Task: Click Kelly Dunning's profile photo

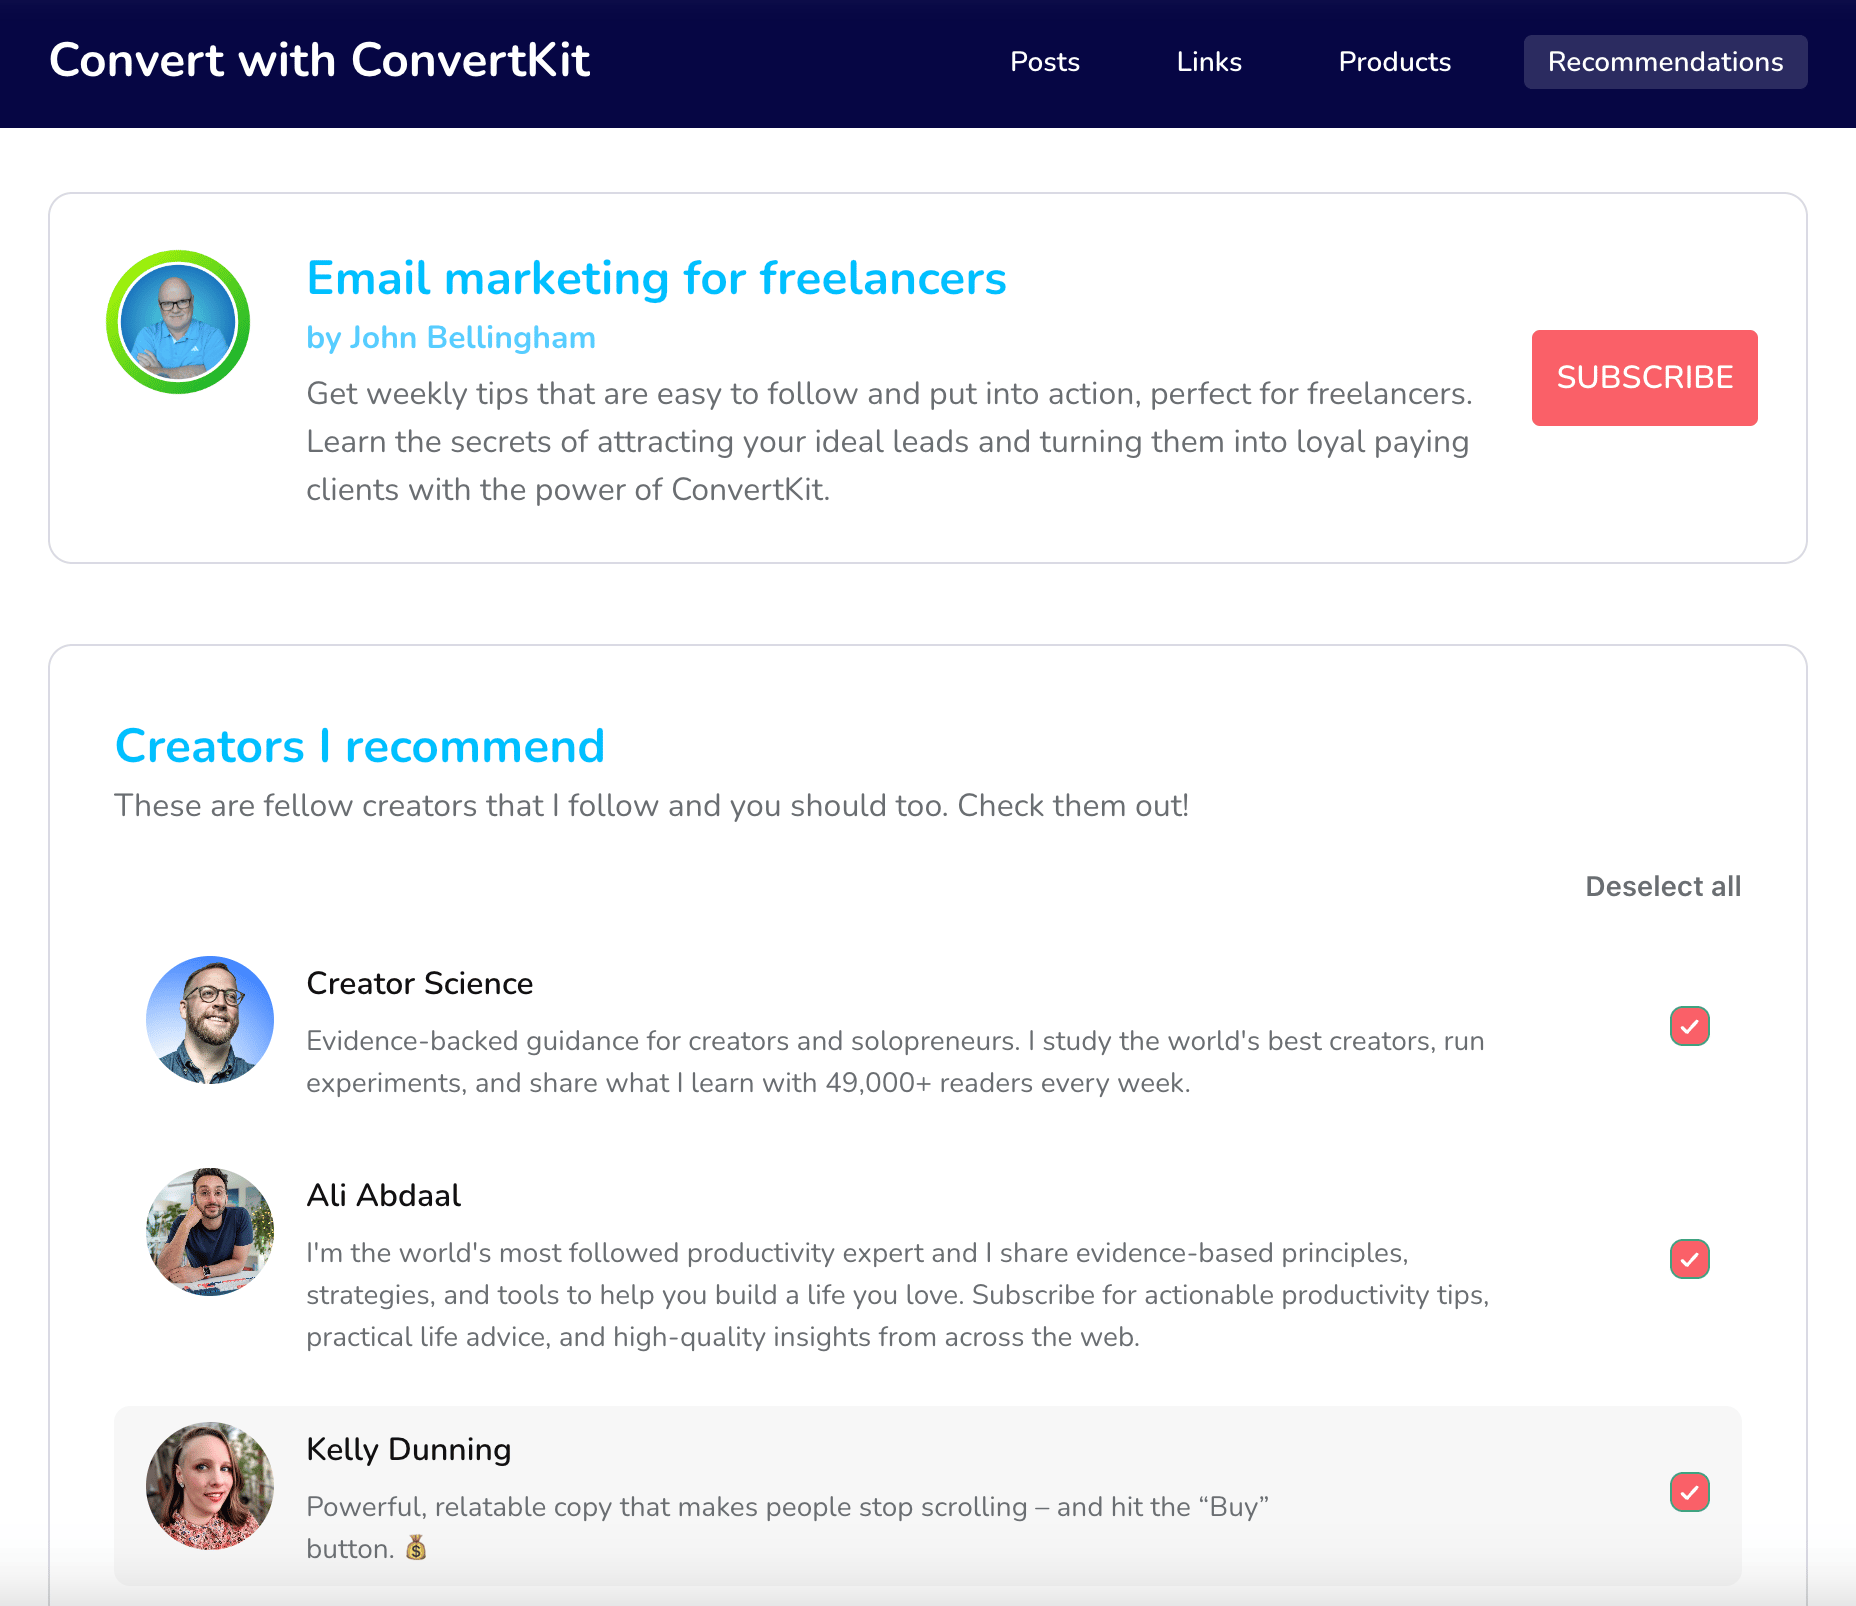Action: 210,1486
